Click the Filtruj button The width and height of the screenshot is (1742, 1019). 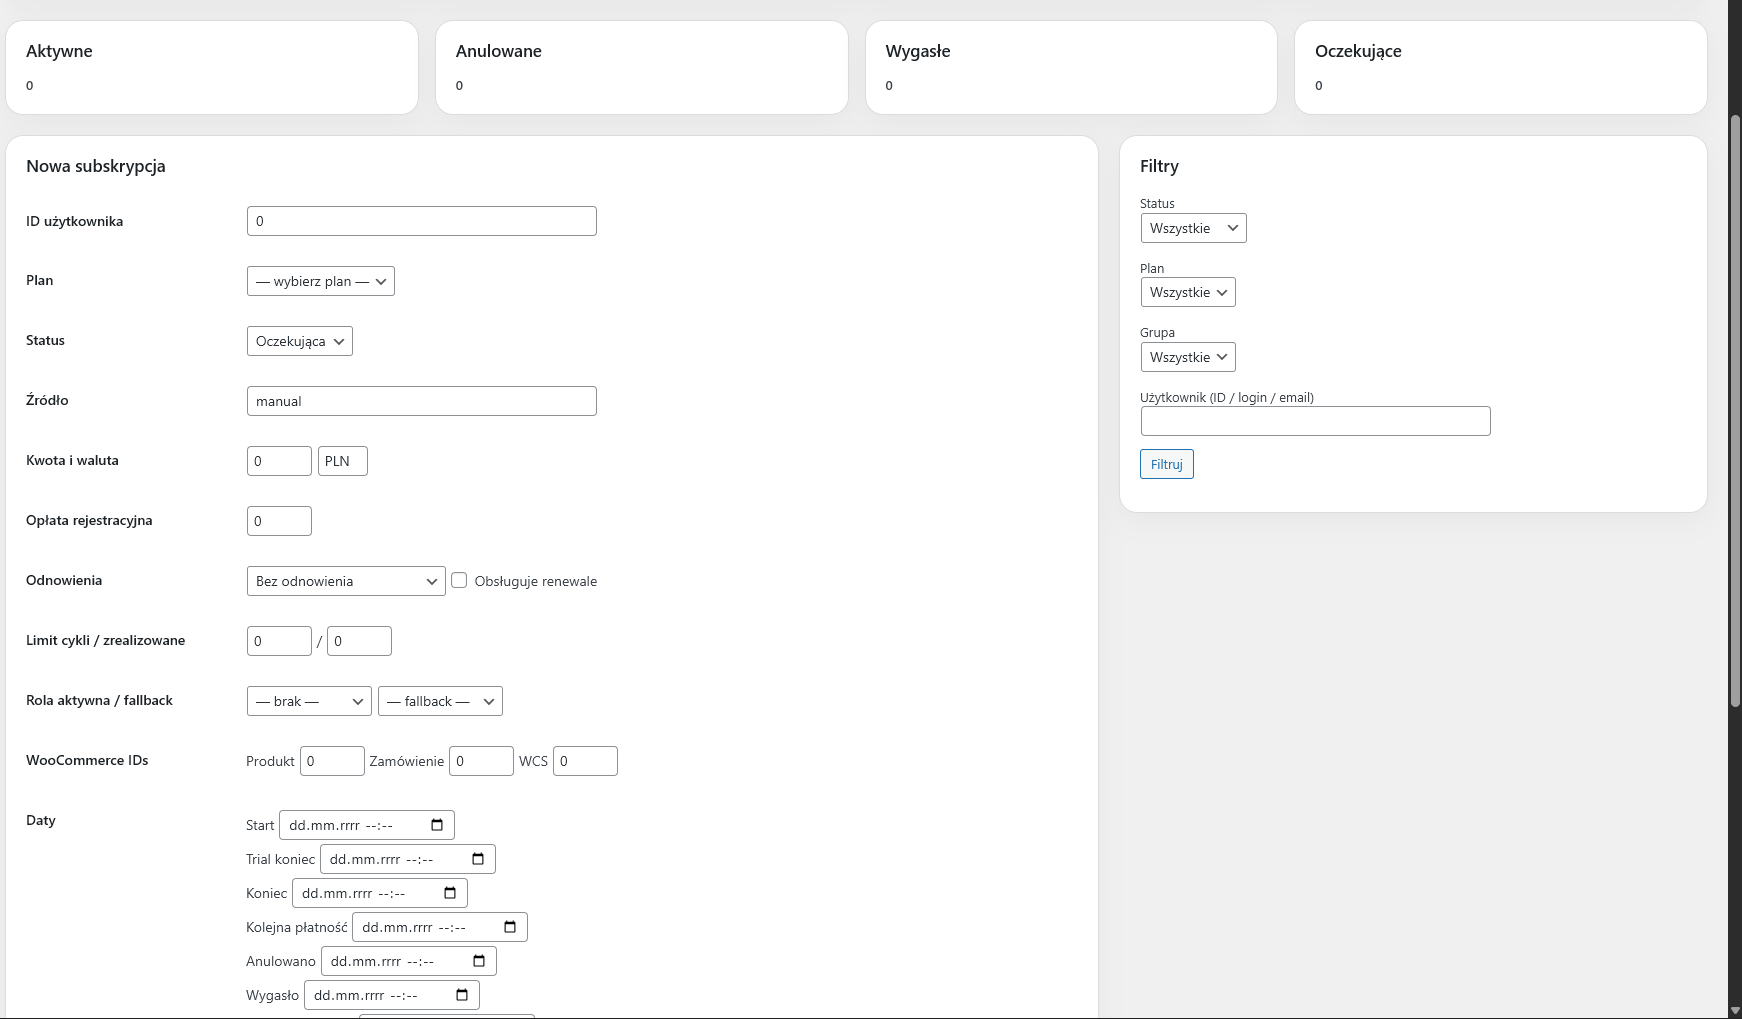[x=1166, y=464]
